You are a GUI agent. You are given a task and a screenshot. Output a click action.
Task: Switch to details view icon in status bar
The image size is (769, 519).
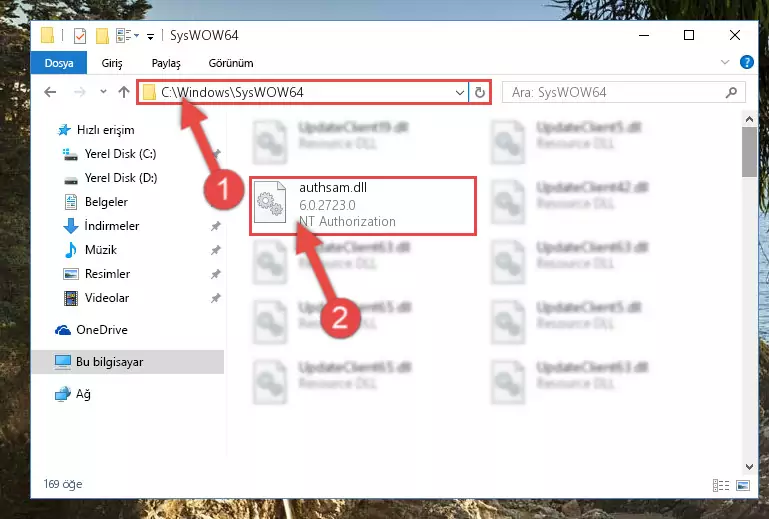tap(720, 485)
